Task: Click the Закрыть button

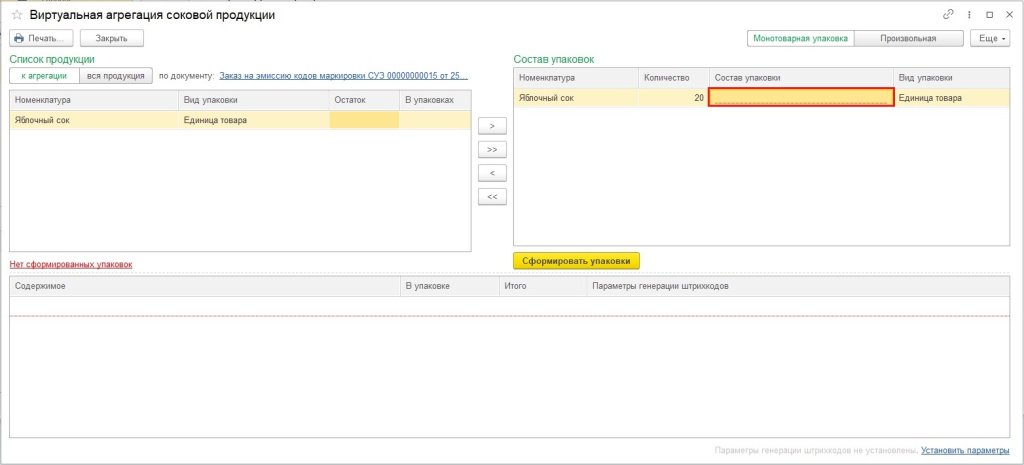Action: pyautogui.click(x=111, y=38)
